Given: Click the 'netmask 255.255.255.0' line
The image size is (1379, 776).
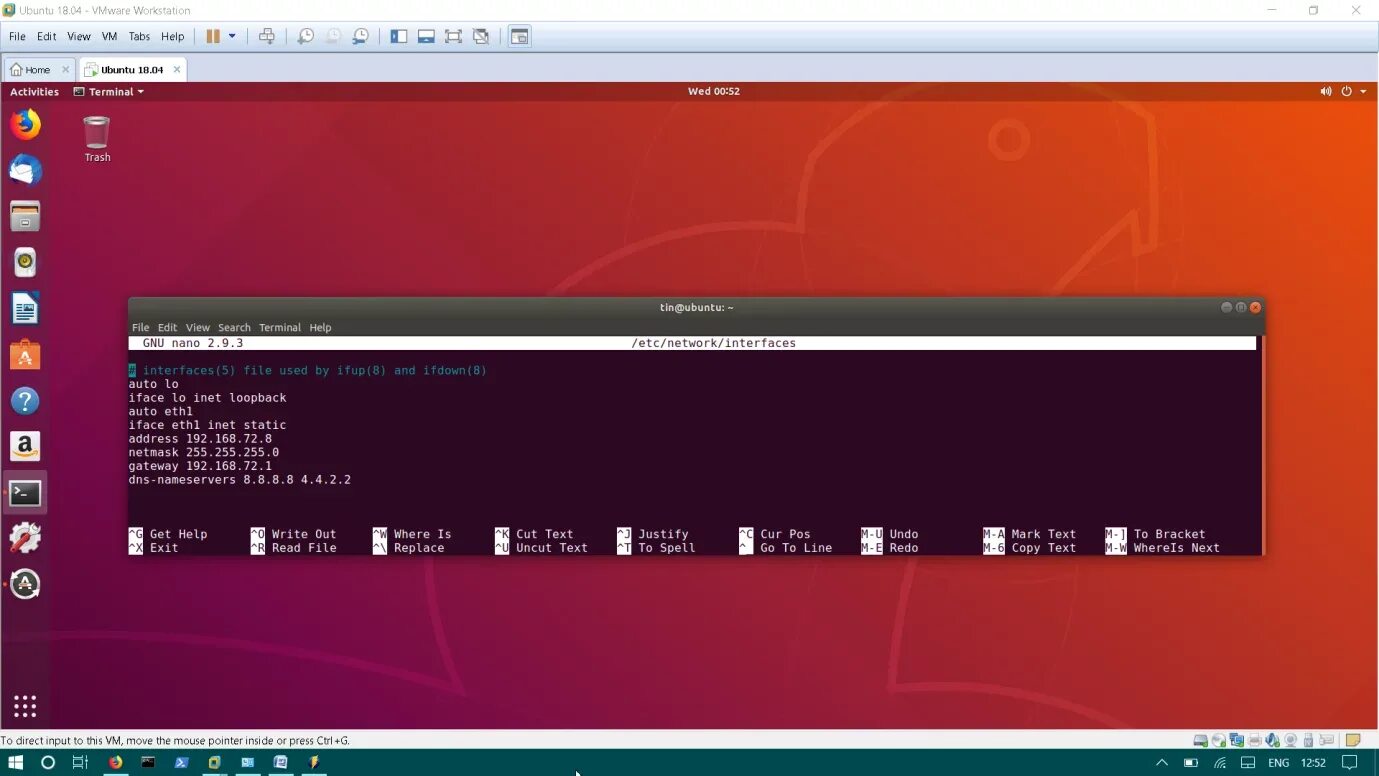Looking at the screenshot, I should point(204,452).
